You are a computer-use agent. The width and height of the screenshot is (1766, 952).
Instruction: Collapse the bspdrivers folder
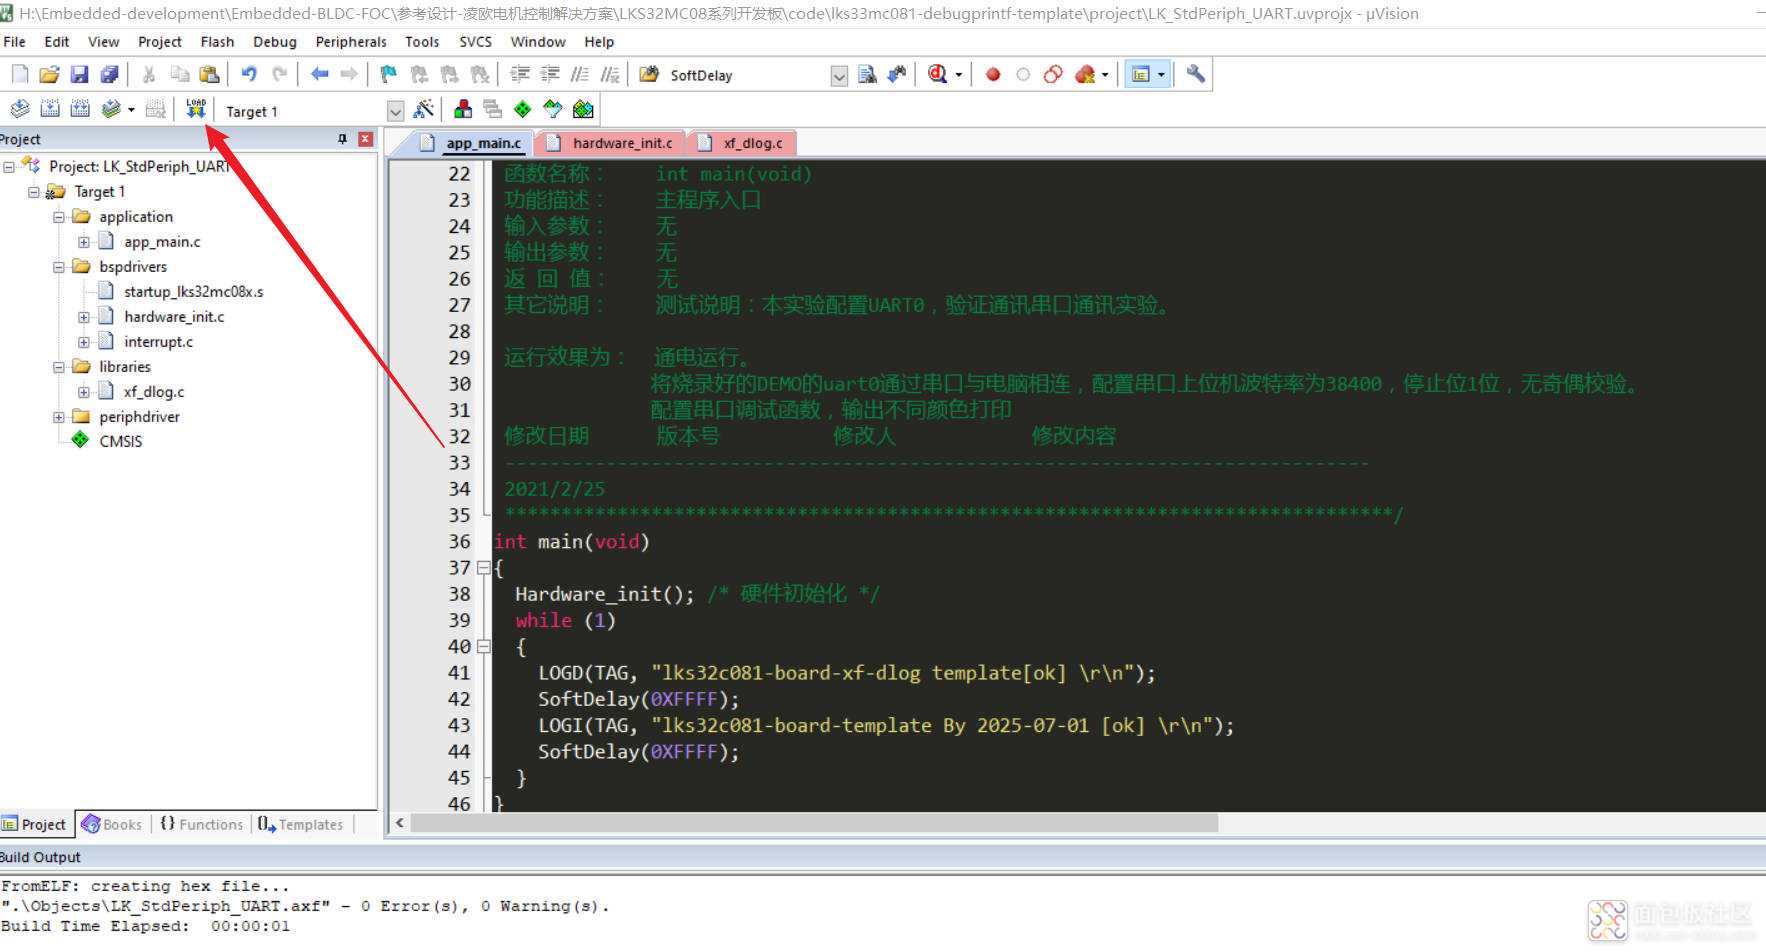[59, 267]
